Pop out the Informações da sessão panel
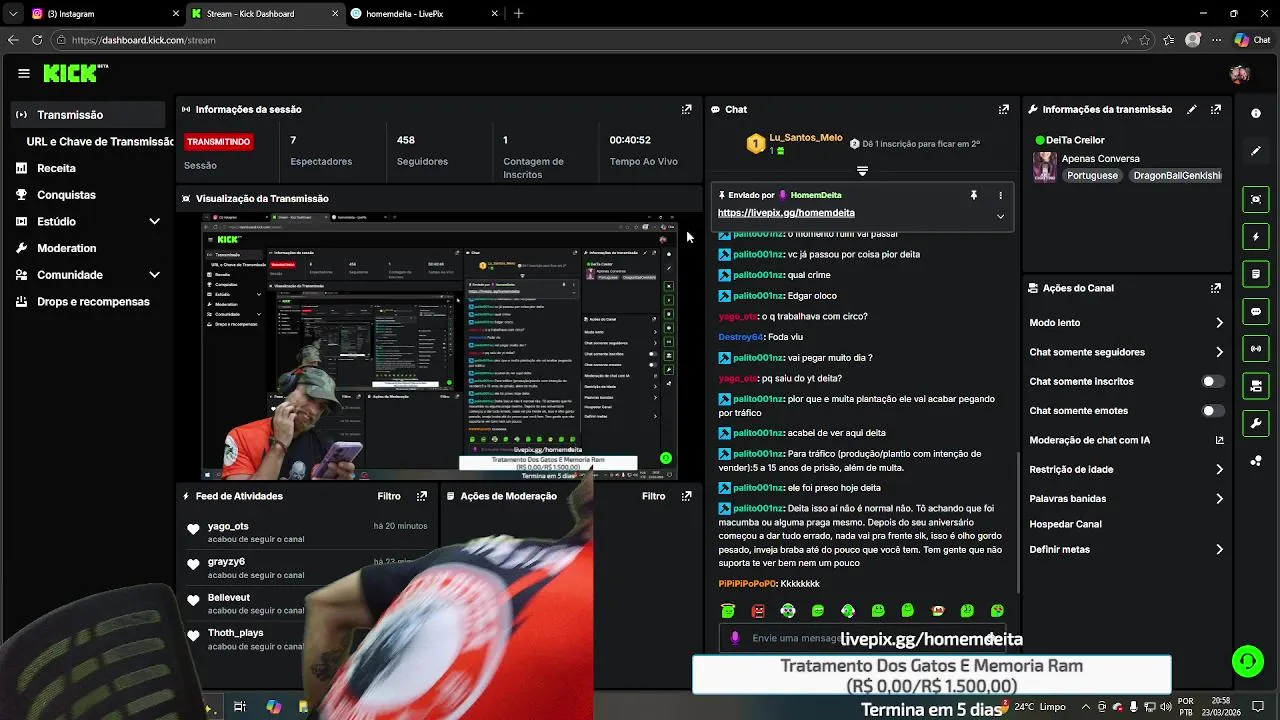This screenshot has width=1280, height=720. (x=686, y=109)
